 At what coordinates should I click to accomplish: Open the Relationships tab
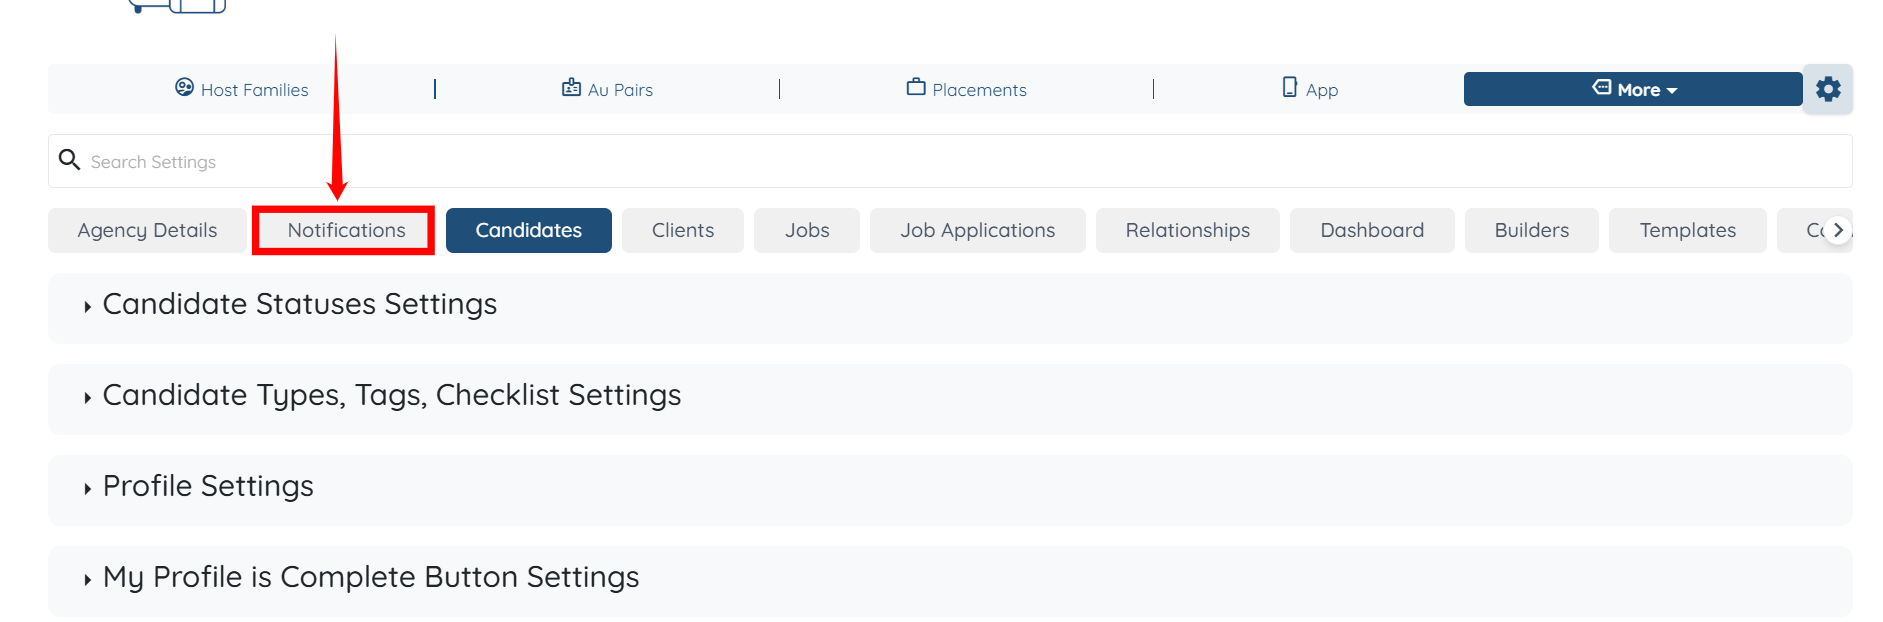click(x=1187, y=230)
